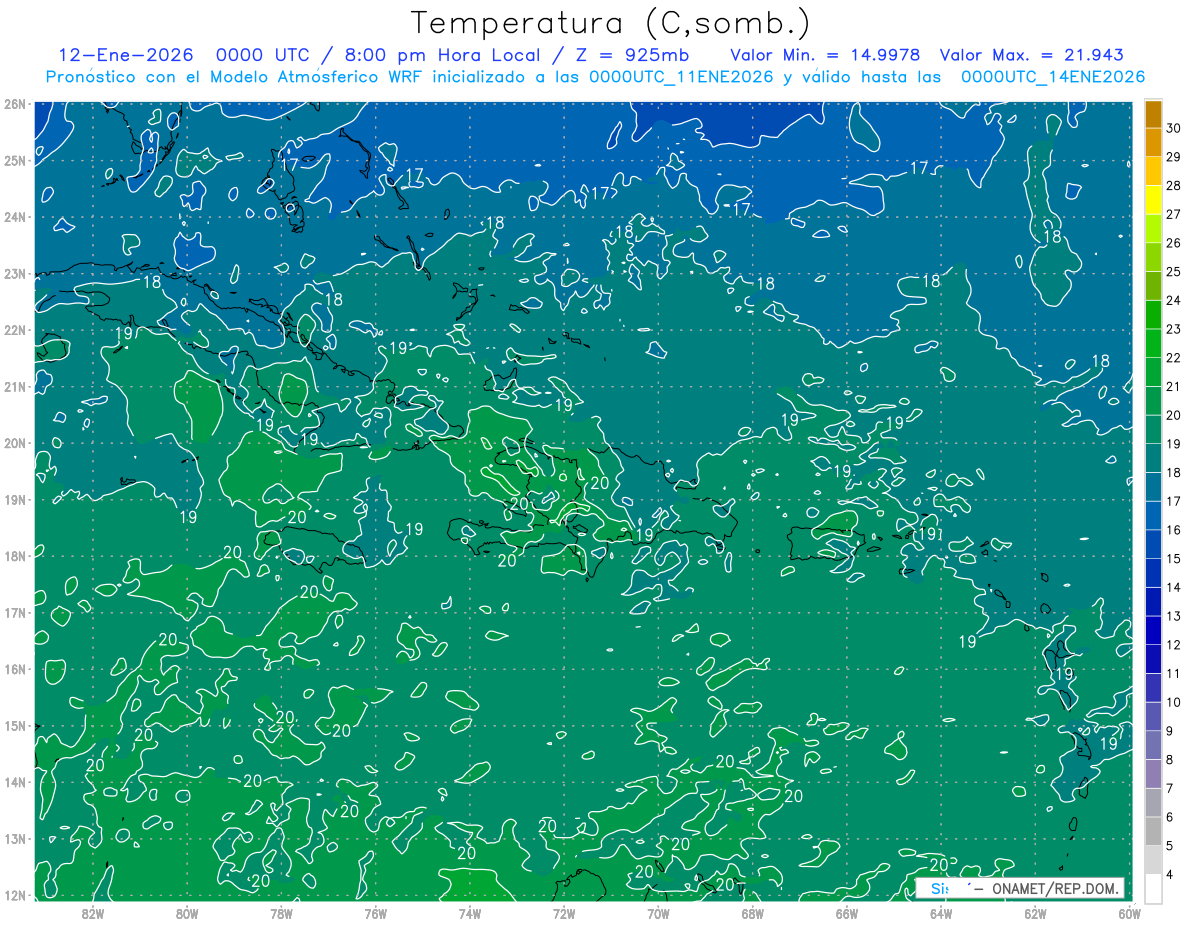The width and height of the screenshot is (1200, 927).
Task: Pick the yellow swatch between 27 and 28
Action: point(1153,200)
